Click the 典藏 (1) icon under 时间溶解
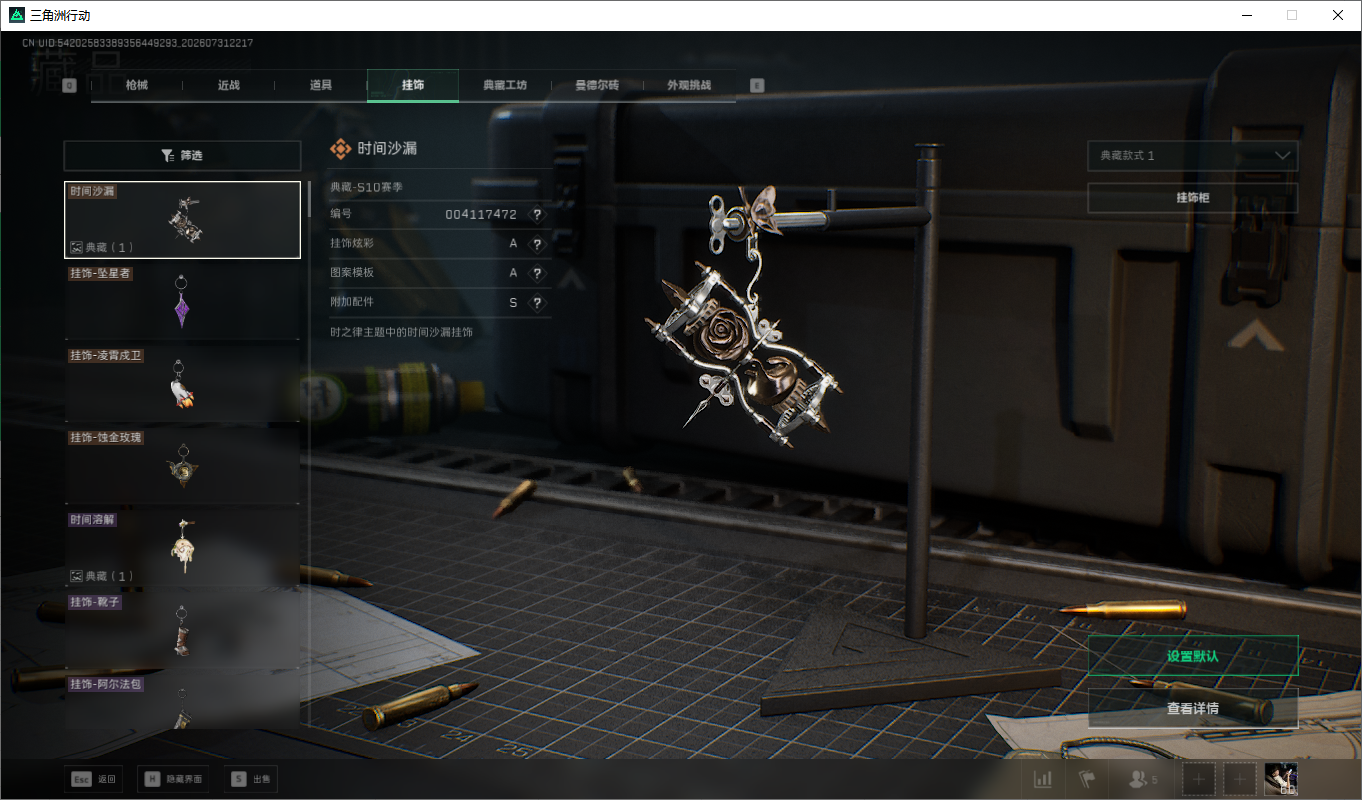 76,576
